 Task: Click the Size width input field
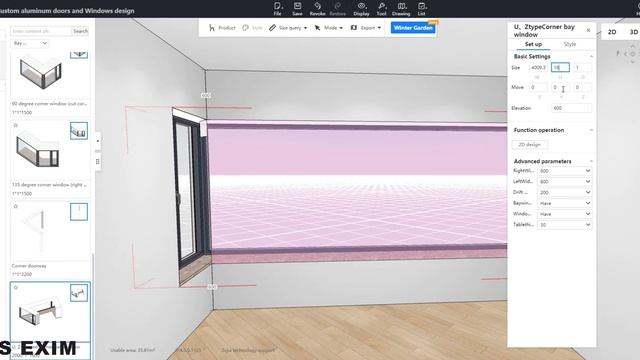point(539,67)
